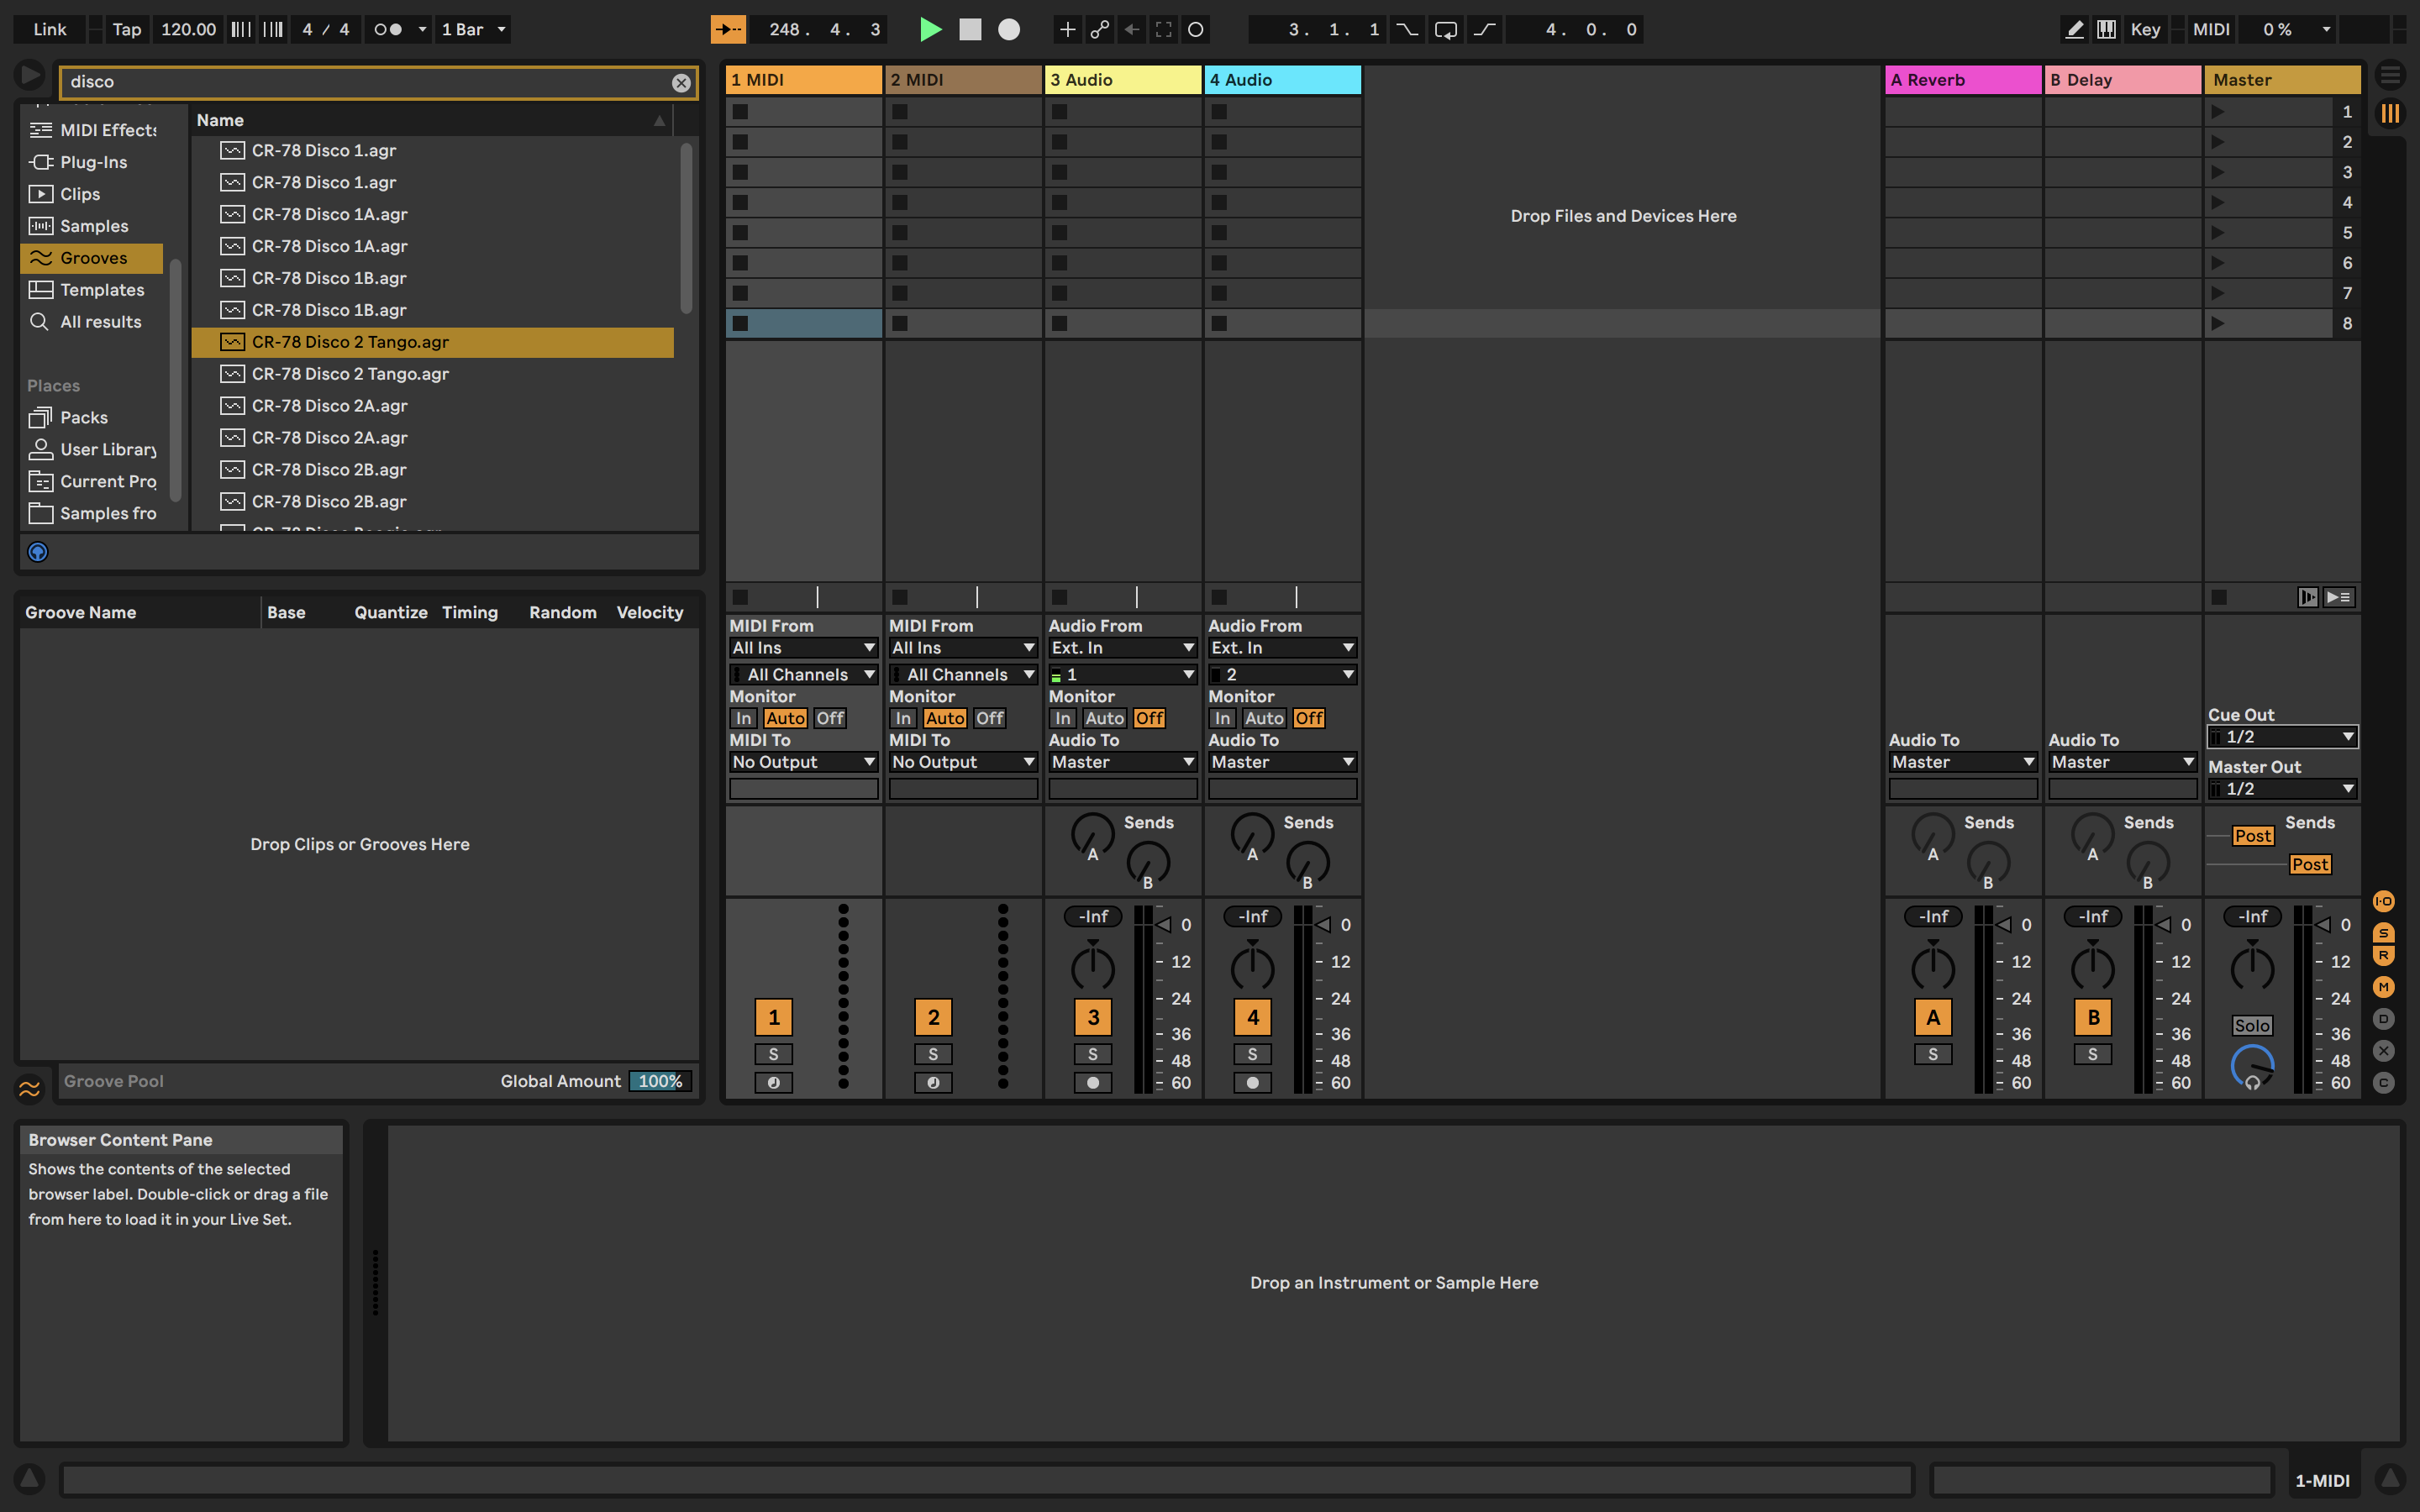Show the In/Out section via I-O icon

point(2384,902)
